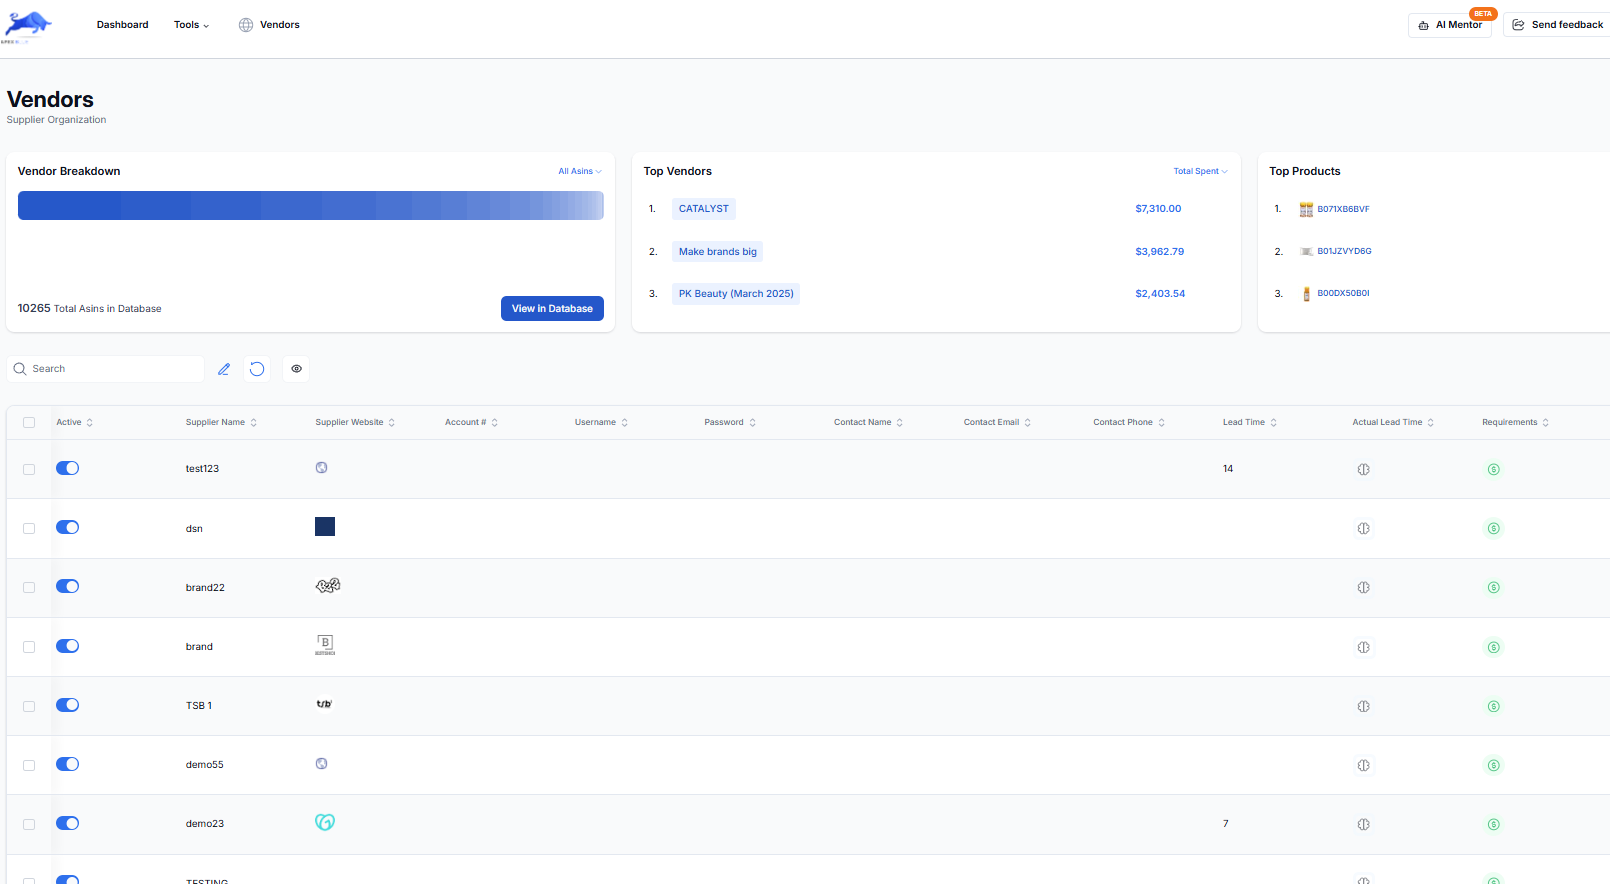Click the green requirements icon for test123

click(x=1493, y=469)
